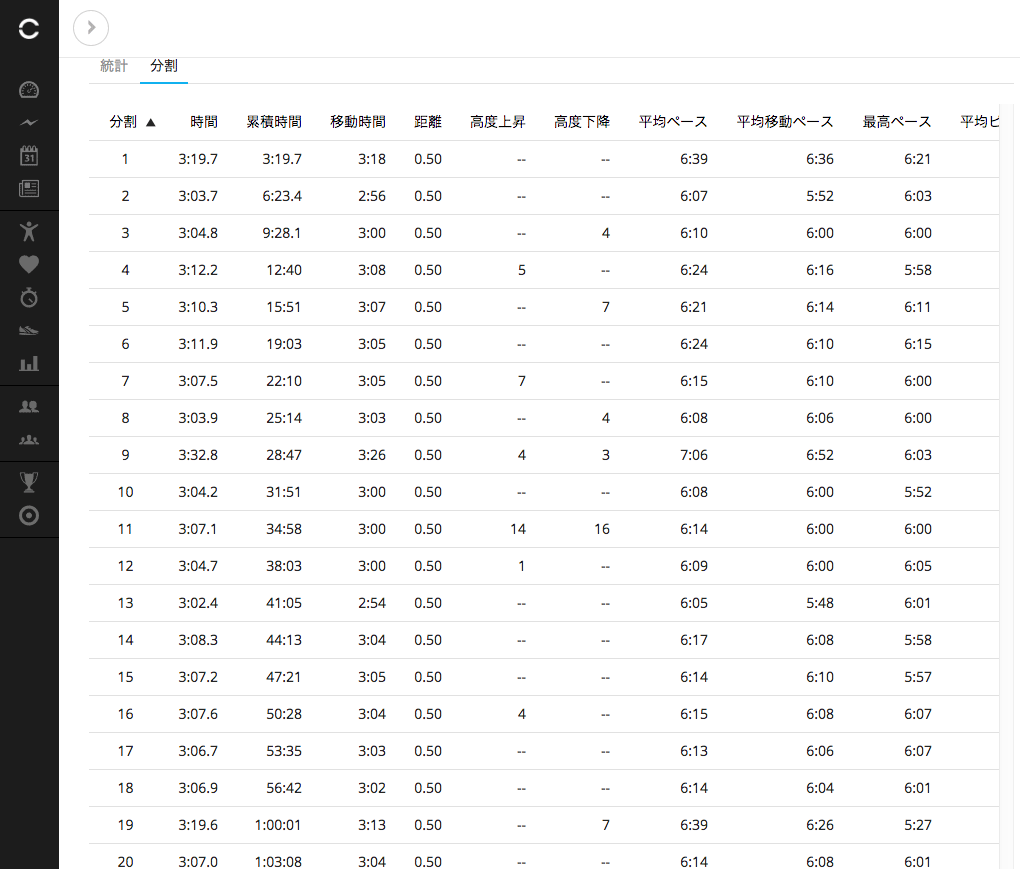
Task: Click the 累積時間 column header
Action: (x=274, y=122)
